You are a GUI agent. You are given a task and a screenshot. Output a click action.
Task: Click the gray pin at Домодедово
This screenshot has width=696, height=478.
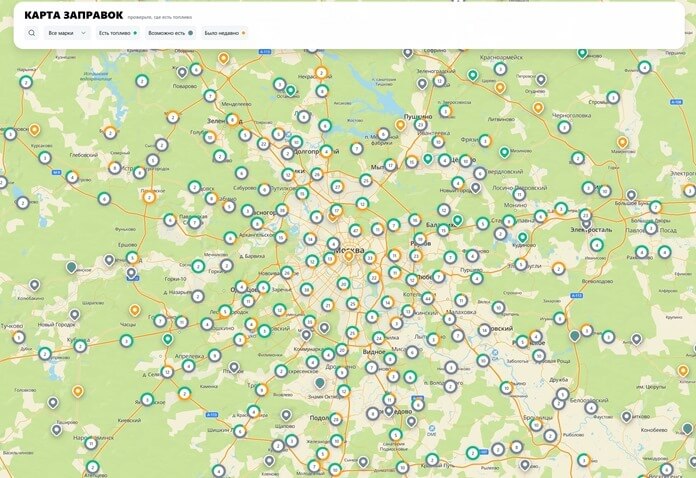click(389, 411)
